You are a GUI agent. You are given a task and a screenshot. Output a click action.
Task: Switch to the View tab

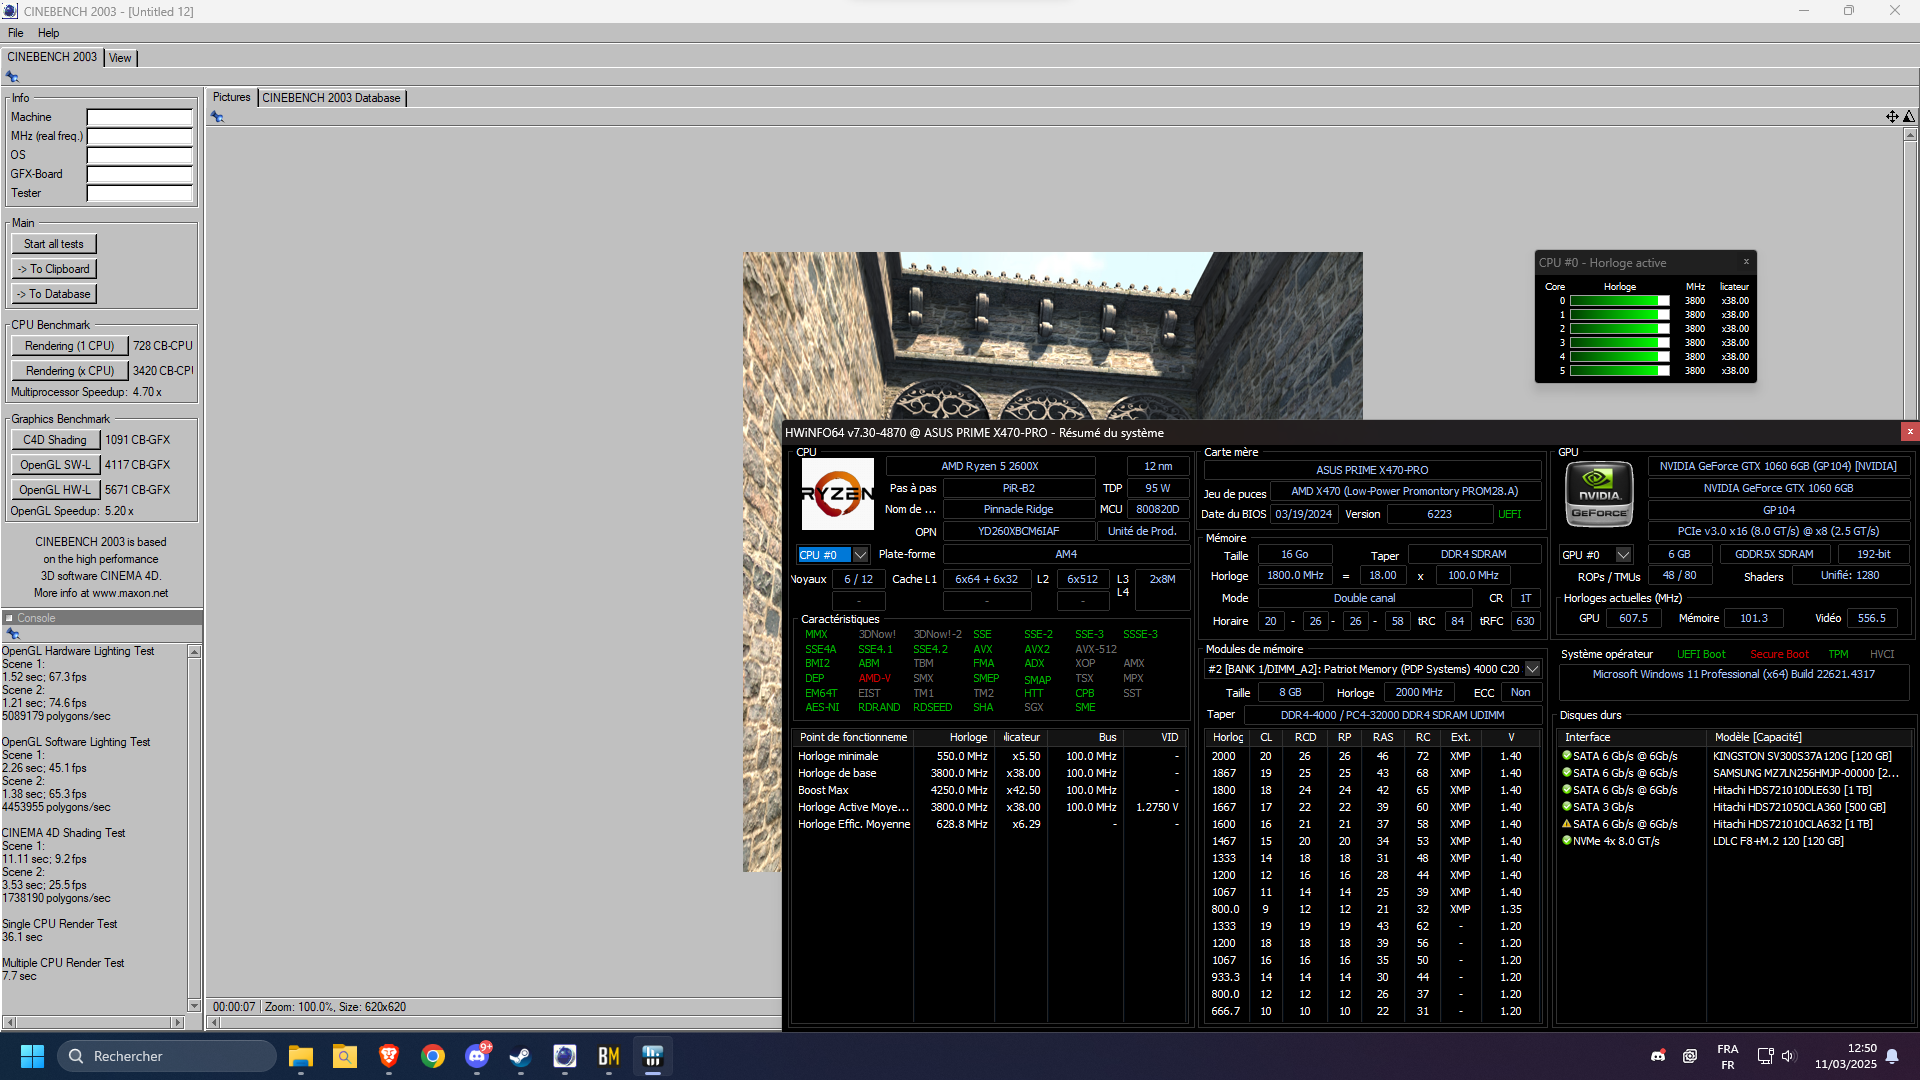(120, 58)
